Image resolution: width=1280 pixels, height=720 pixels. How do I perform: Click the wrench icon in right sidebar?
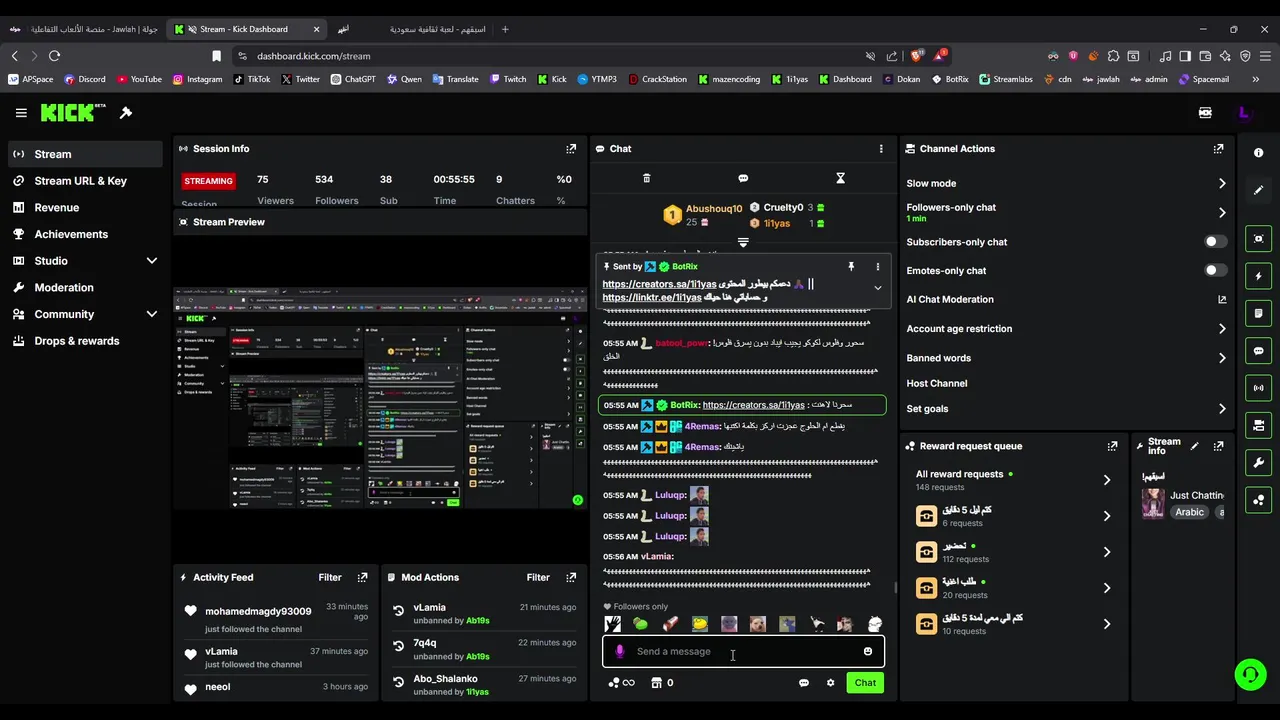tap(1258, 462)
